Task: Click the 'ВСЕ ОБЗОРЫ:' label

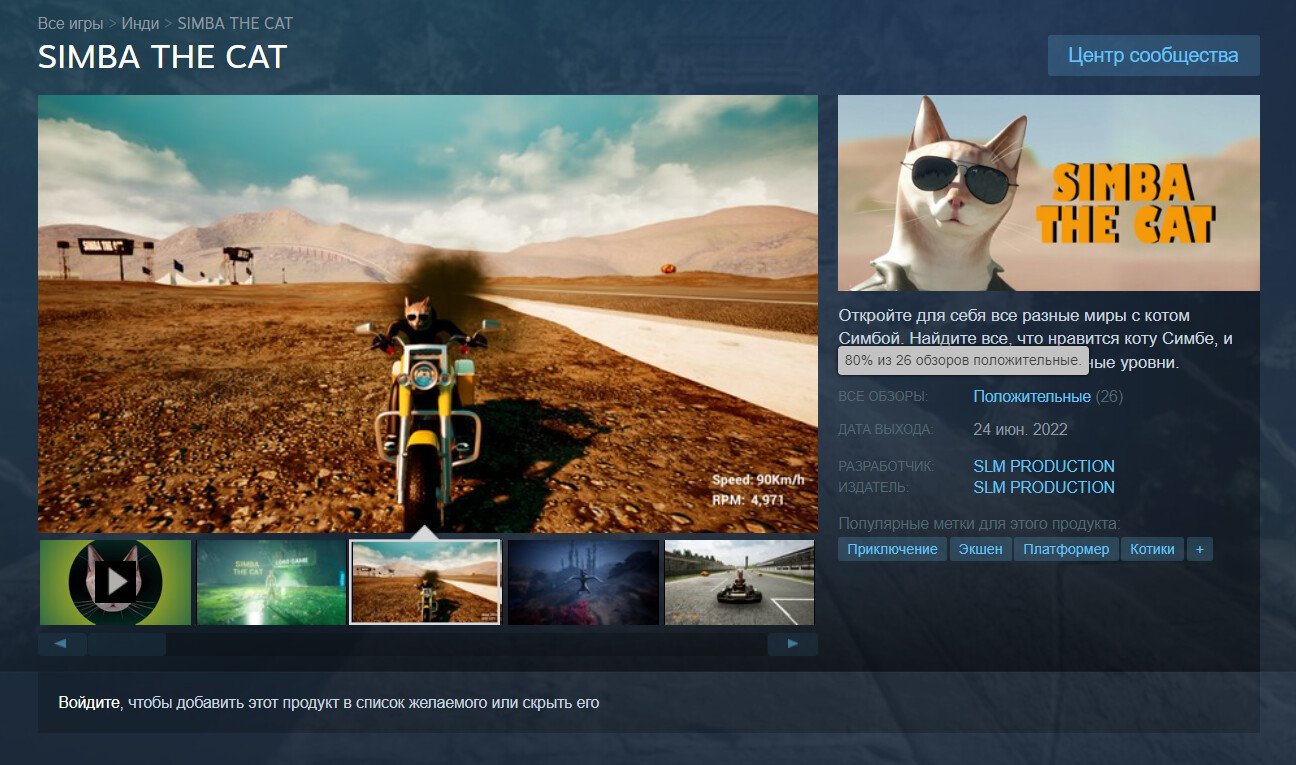Action: click(x=883, y=397)
